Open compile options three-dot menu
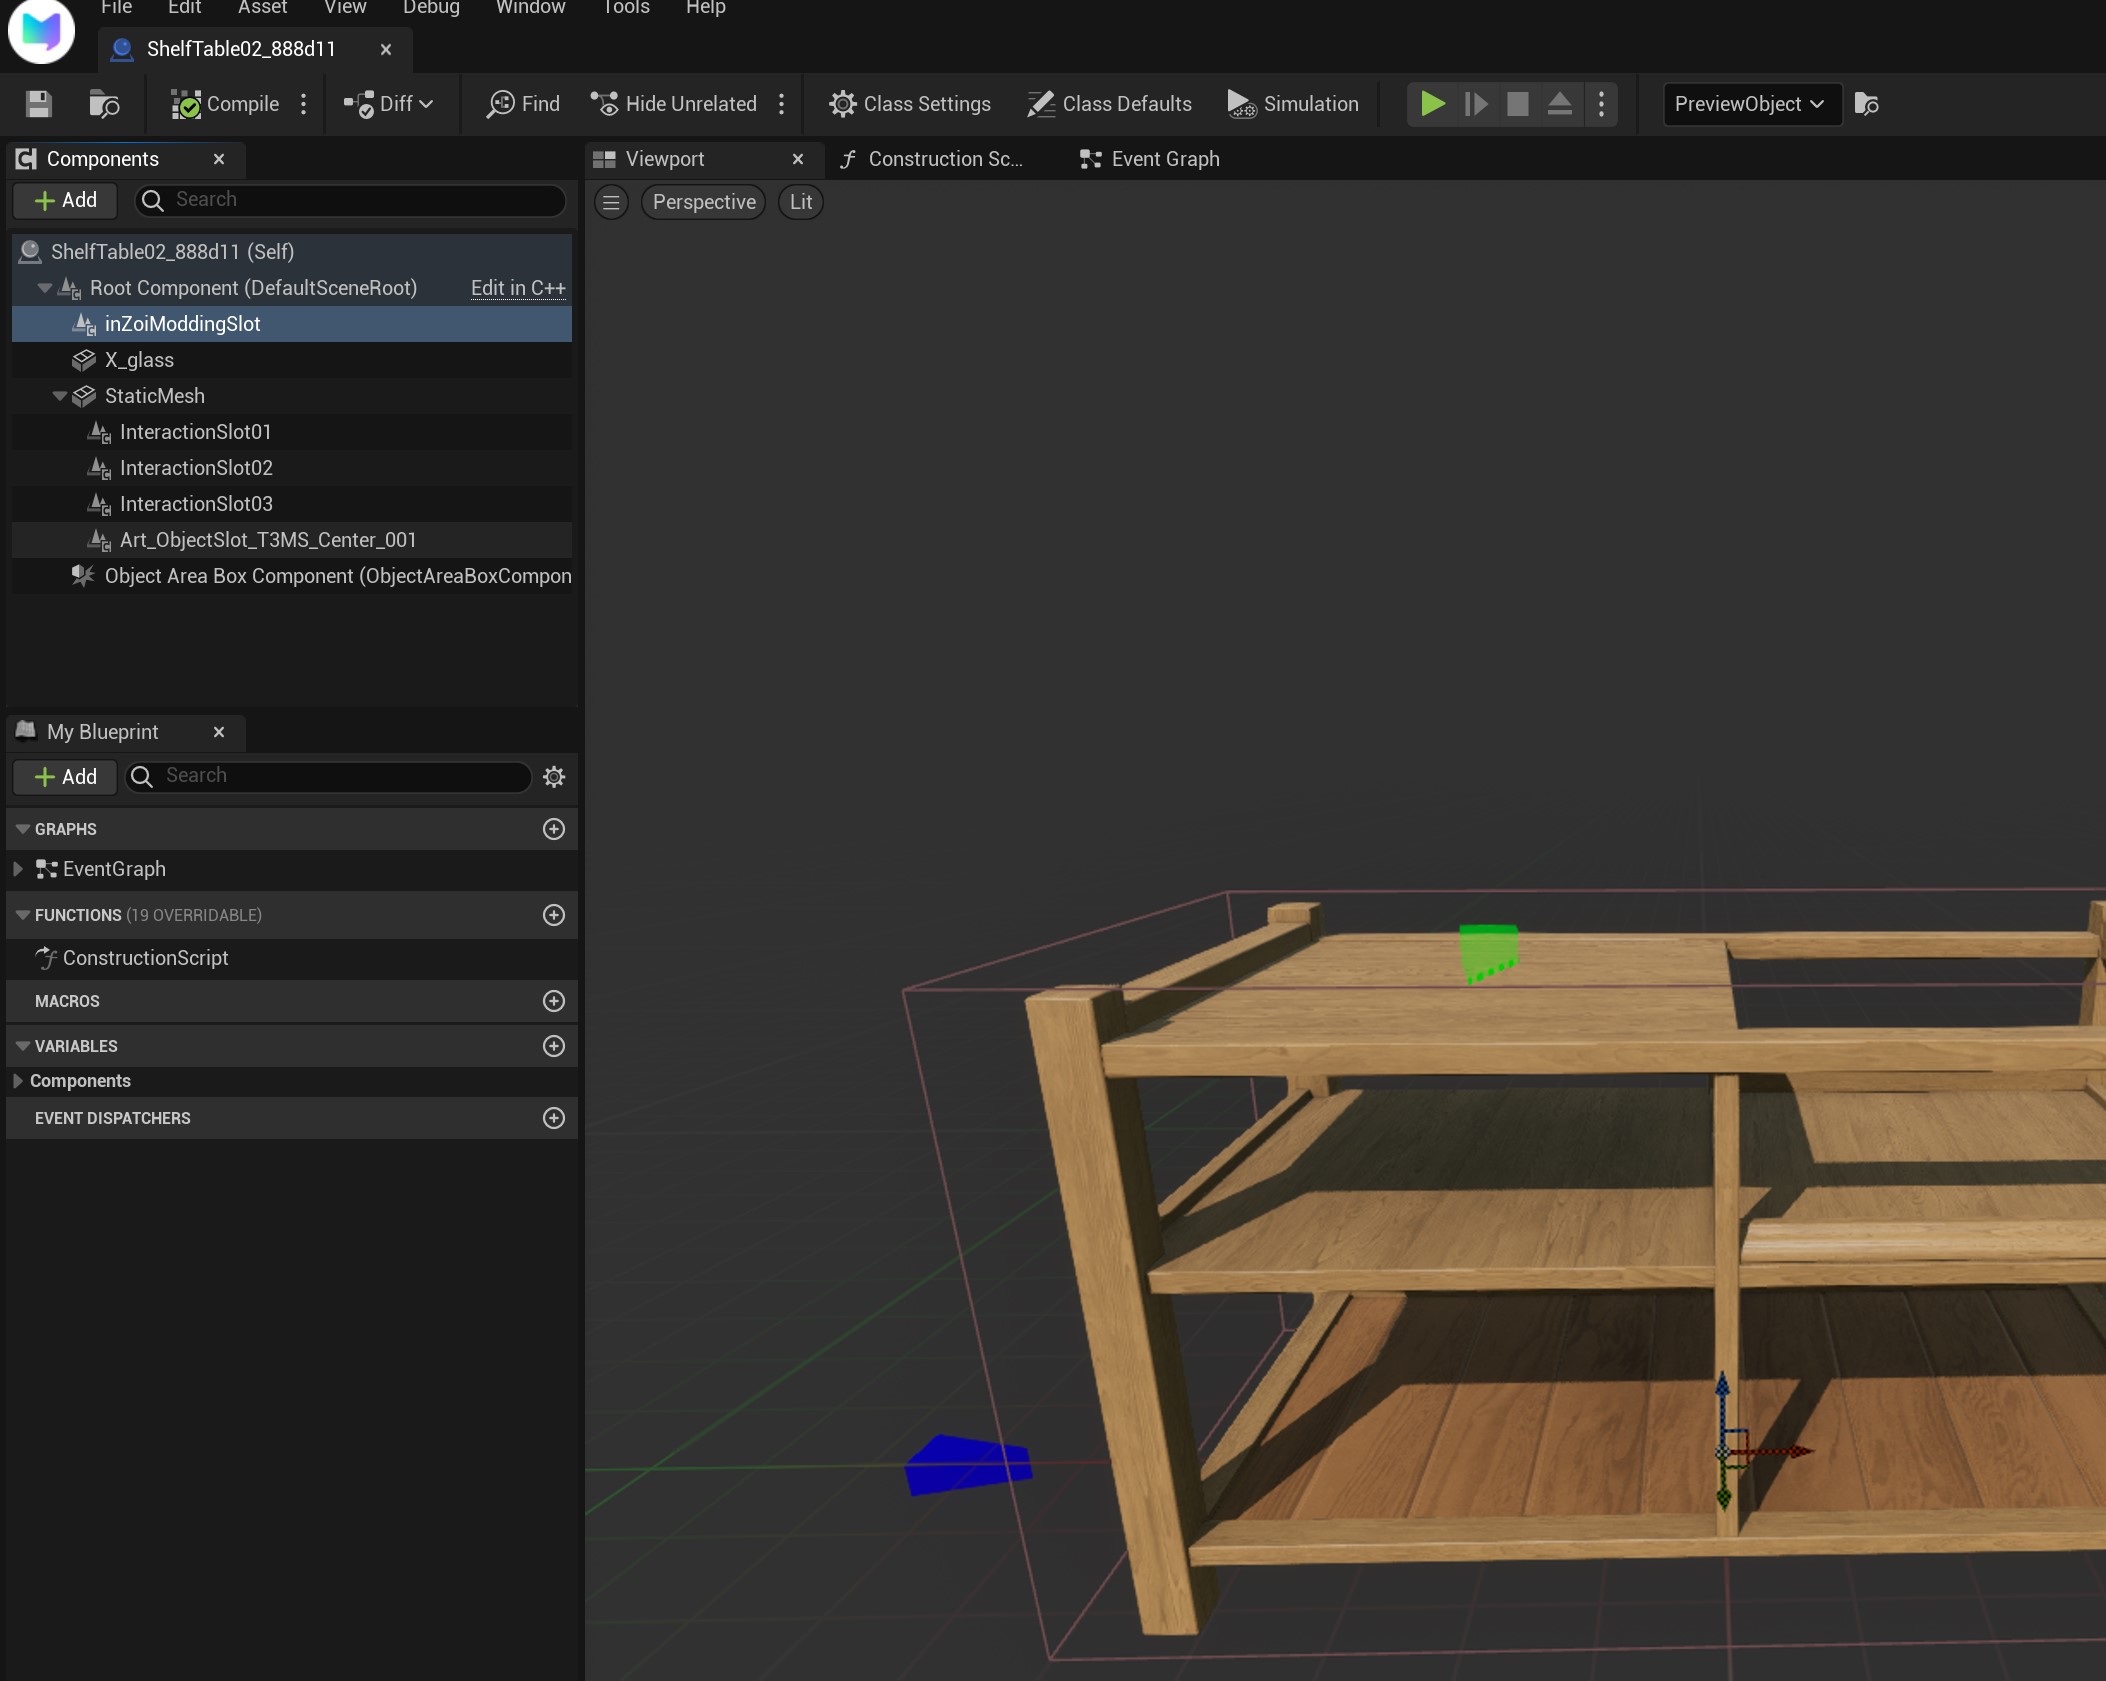This screenshot has height=1681, width=2106. (304, 104)
